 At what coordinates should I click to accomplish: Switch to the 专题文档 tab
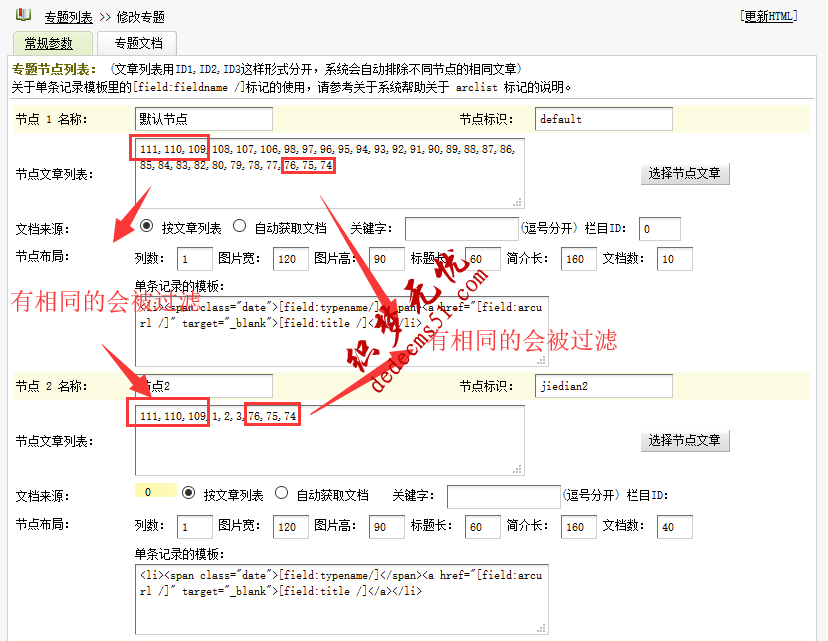tap(137, 43)
